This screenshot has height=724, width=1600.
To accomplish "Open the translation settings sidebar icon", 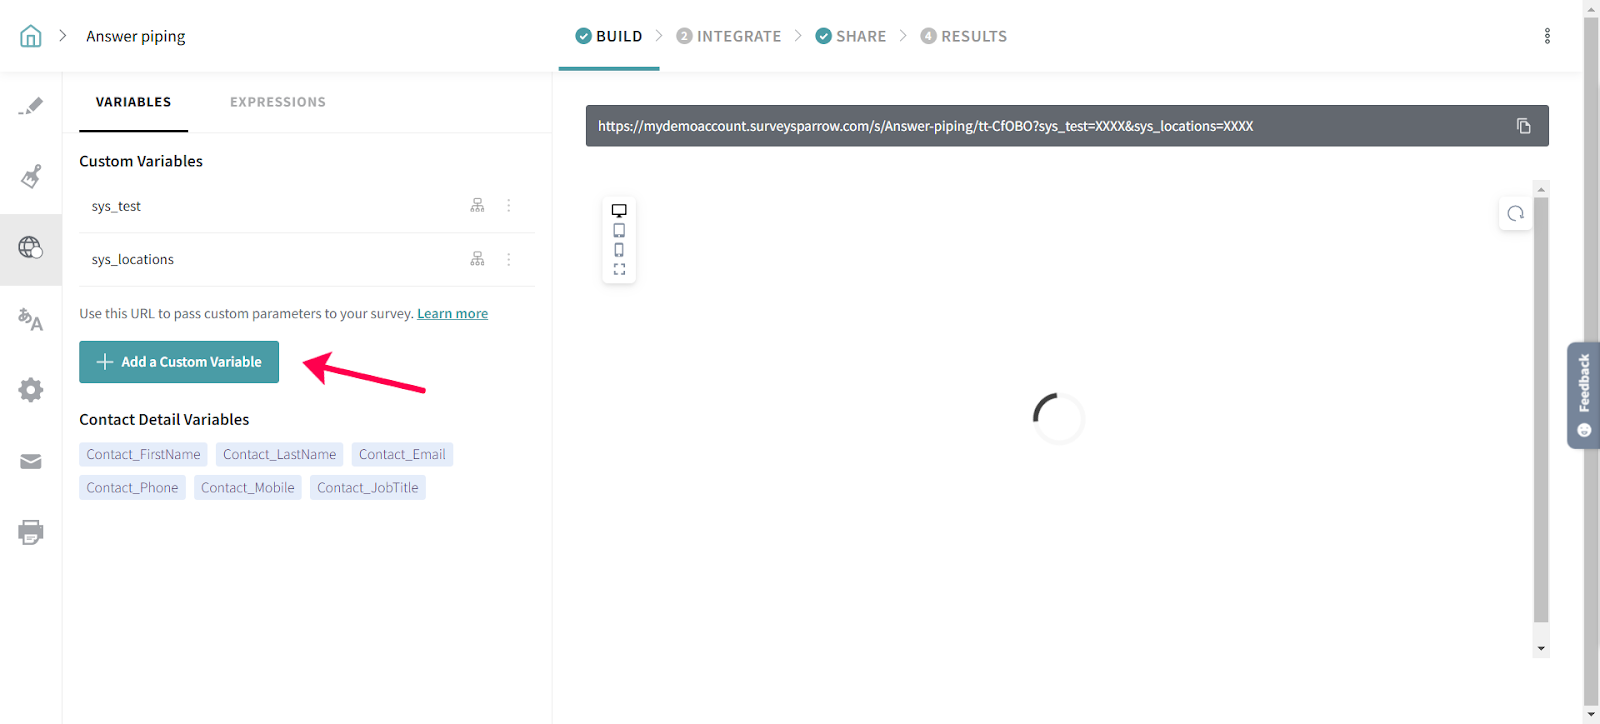I will 31,320.
